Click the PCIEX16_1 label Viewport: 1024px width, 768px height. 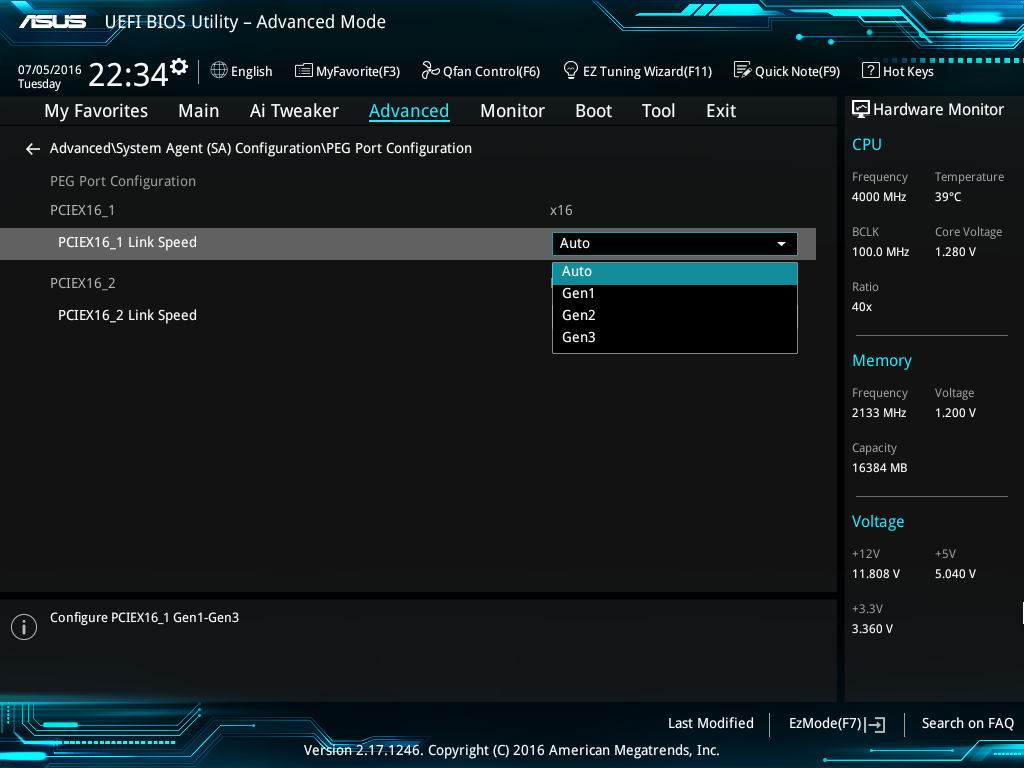pyautogui.click(x=82, y=210)
